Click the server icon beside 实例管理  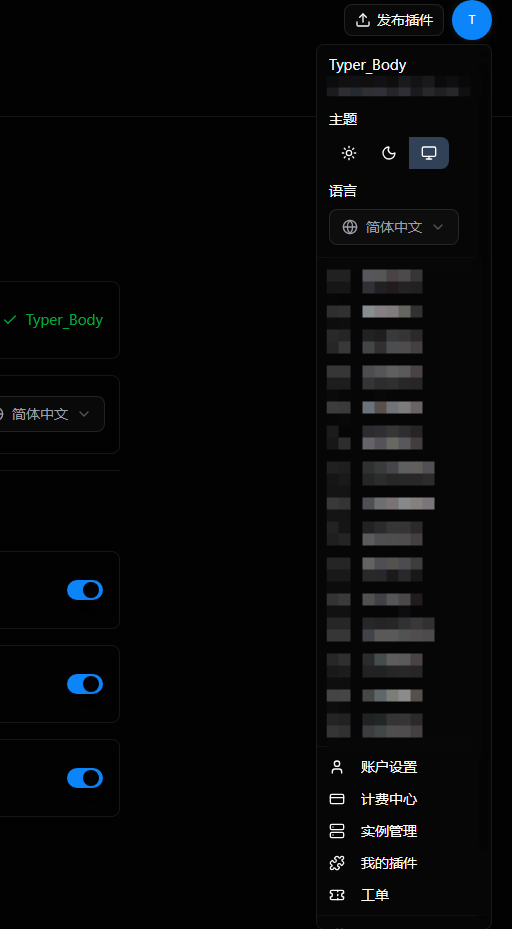[x=337, y=831]
